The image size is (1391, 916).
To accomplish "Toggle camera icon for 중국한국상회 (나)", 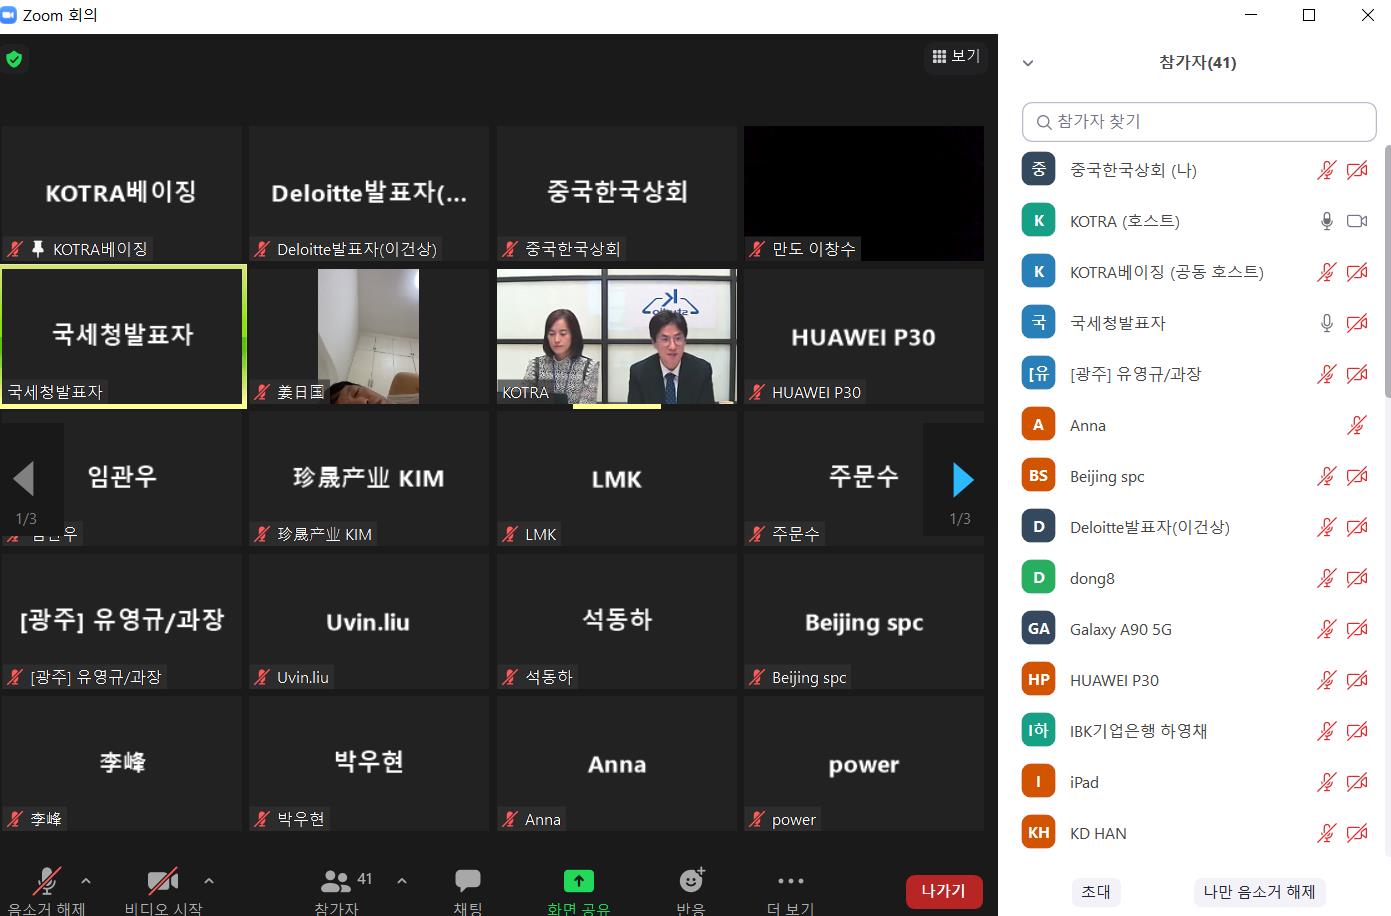I will click(x=1357, y=170).
